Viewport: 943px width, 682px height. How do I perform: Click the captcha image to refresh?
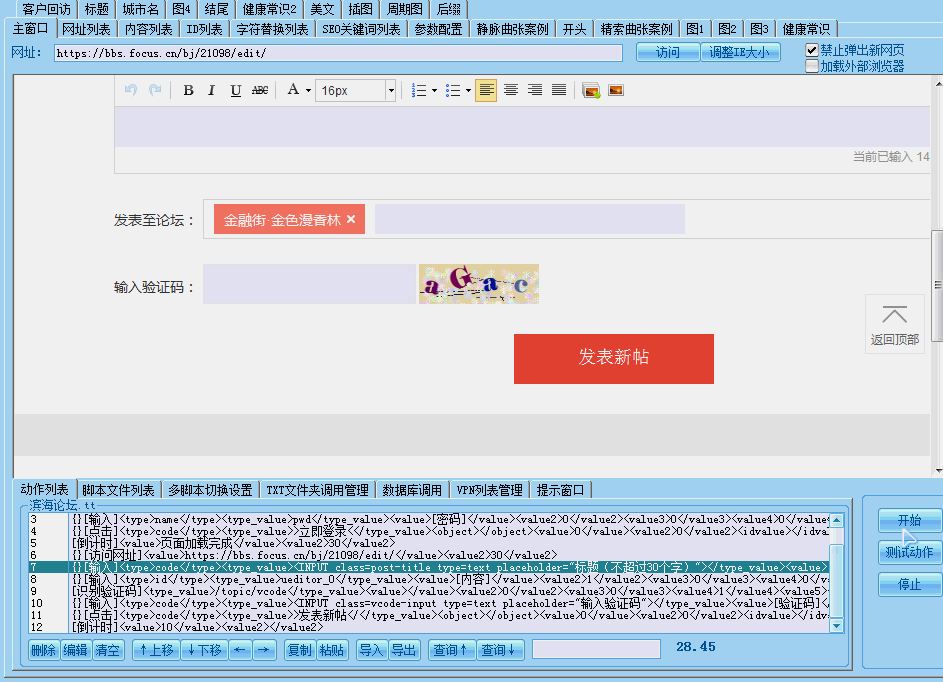[x=479, y=284]
